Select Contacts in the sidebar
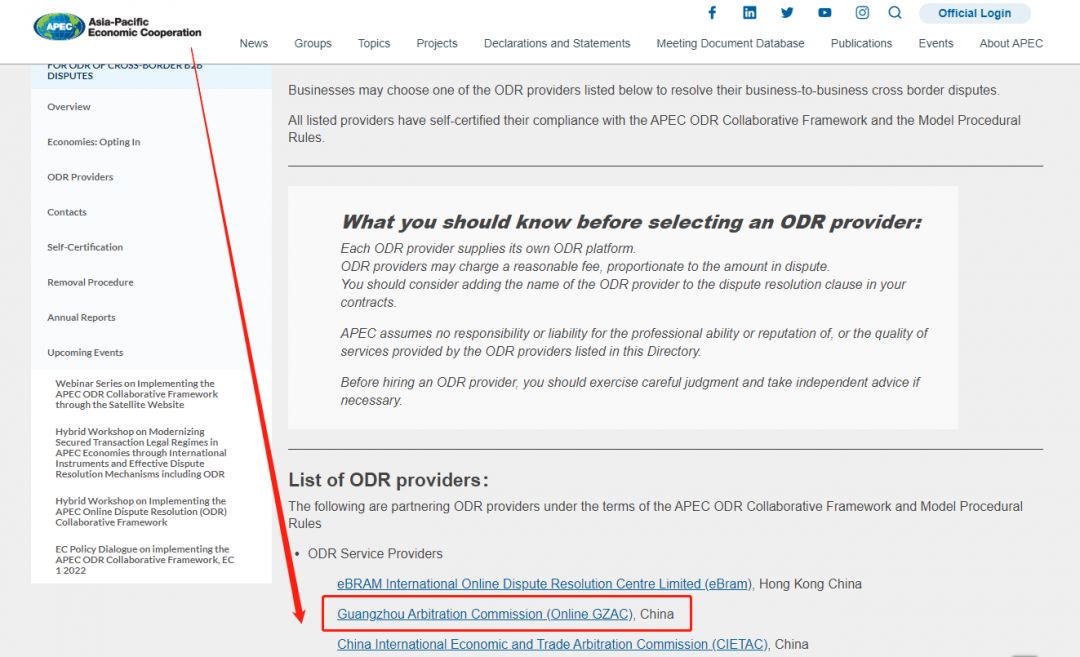The image size is (1080, 657). [67, 212]
